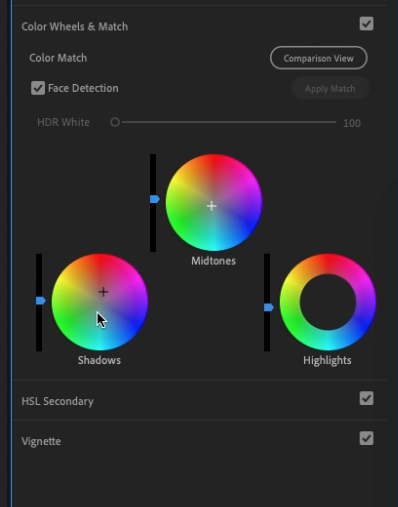Disable the Color Wheels & Match checkbox
Image resolution: width=398 pixels, height=507 pixels.
[366, 24]
